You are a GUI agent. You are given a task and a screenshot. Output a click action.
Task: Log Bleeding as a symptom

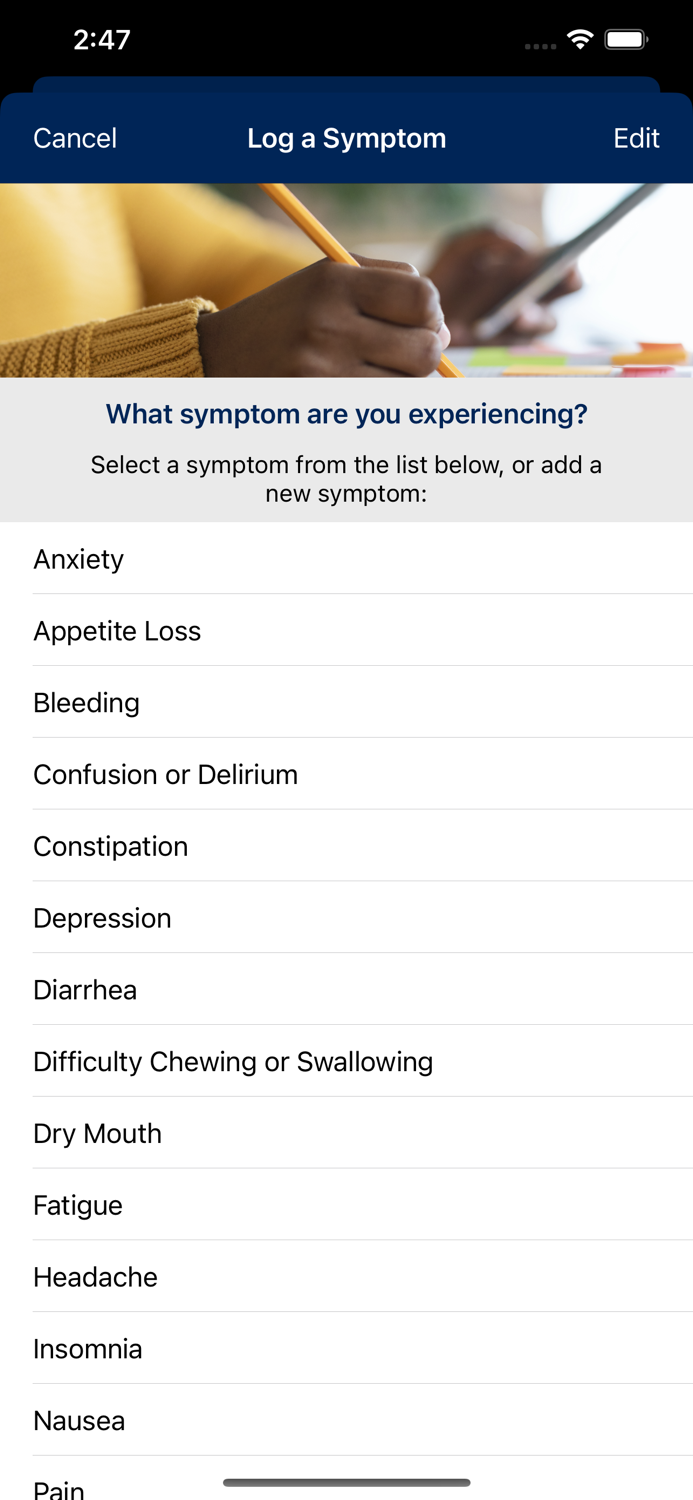(x=87, y=703)
